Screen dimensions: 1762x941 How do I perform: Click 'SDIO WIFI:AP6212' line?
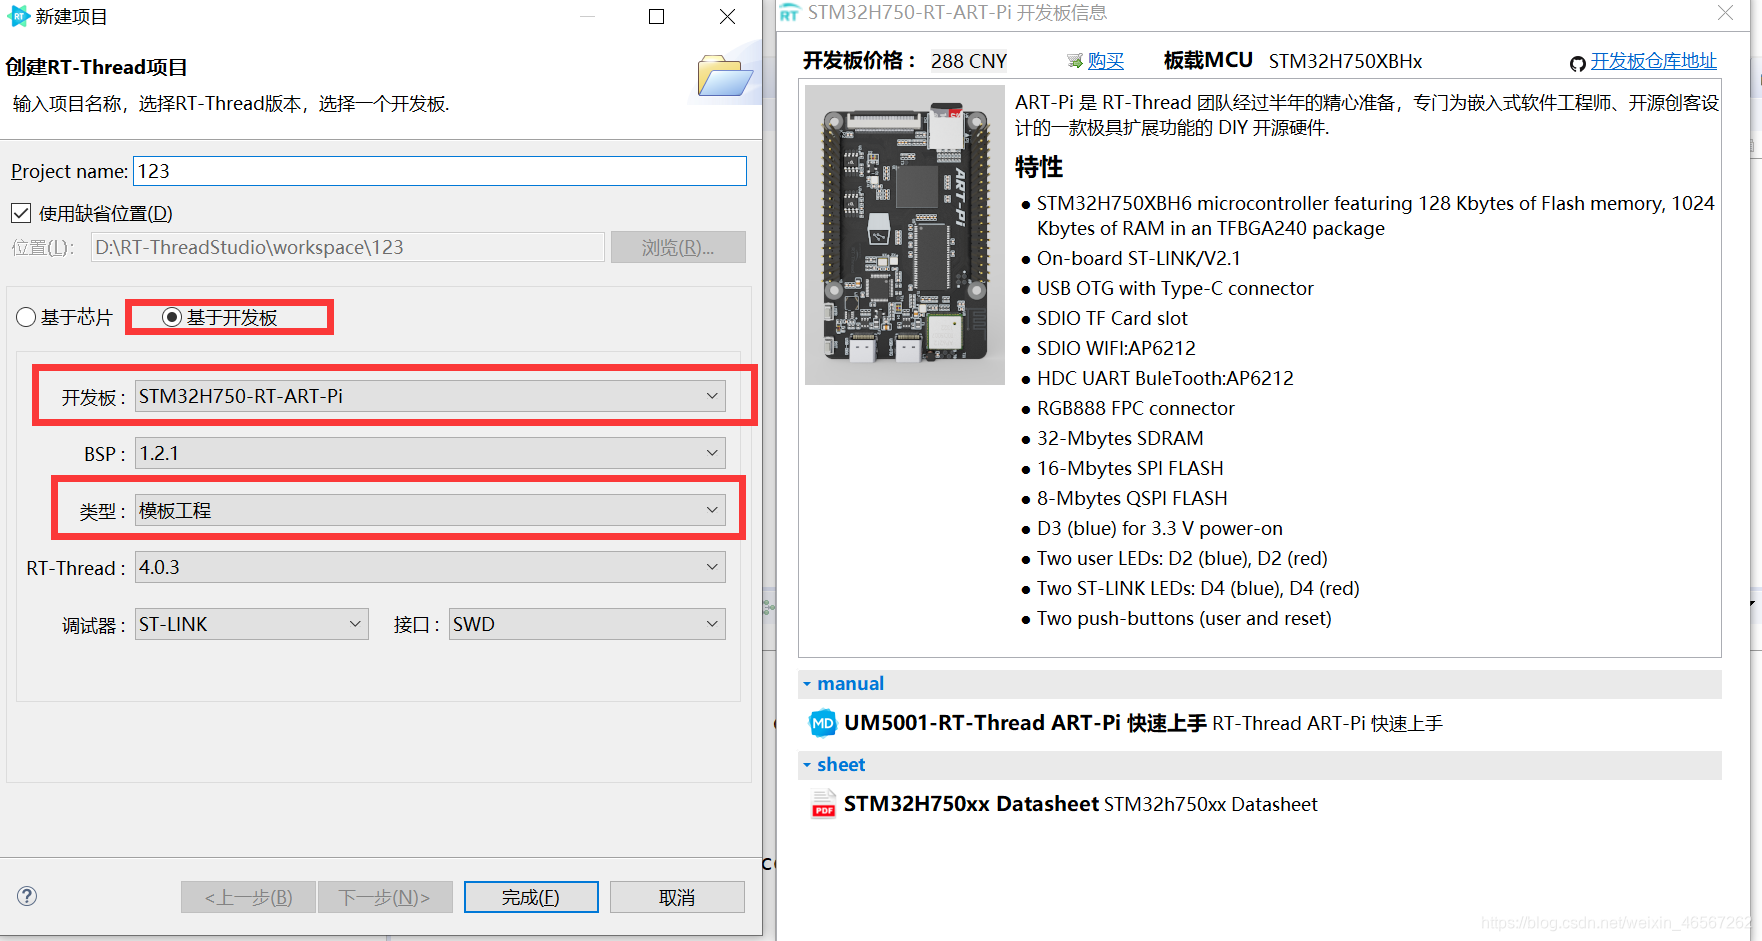tap(1116, 348)
